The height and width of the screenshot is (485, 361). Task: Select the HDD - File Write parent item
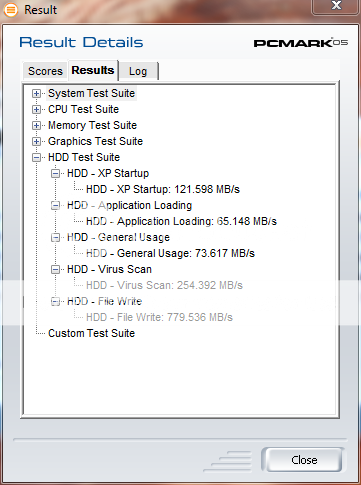click(x=104, y=301)
